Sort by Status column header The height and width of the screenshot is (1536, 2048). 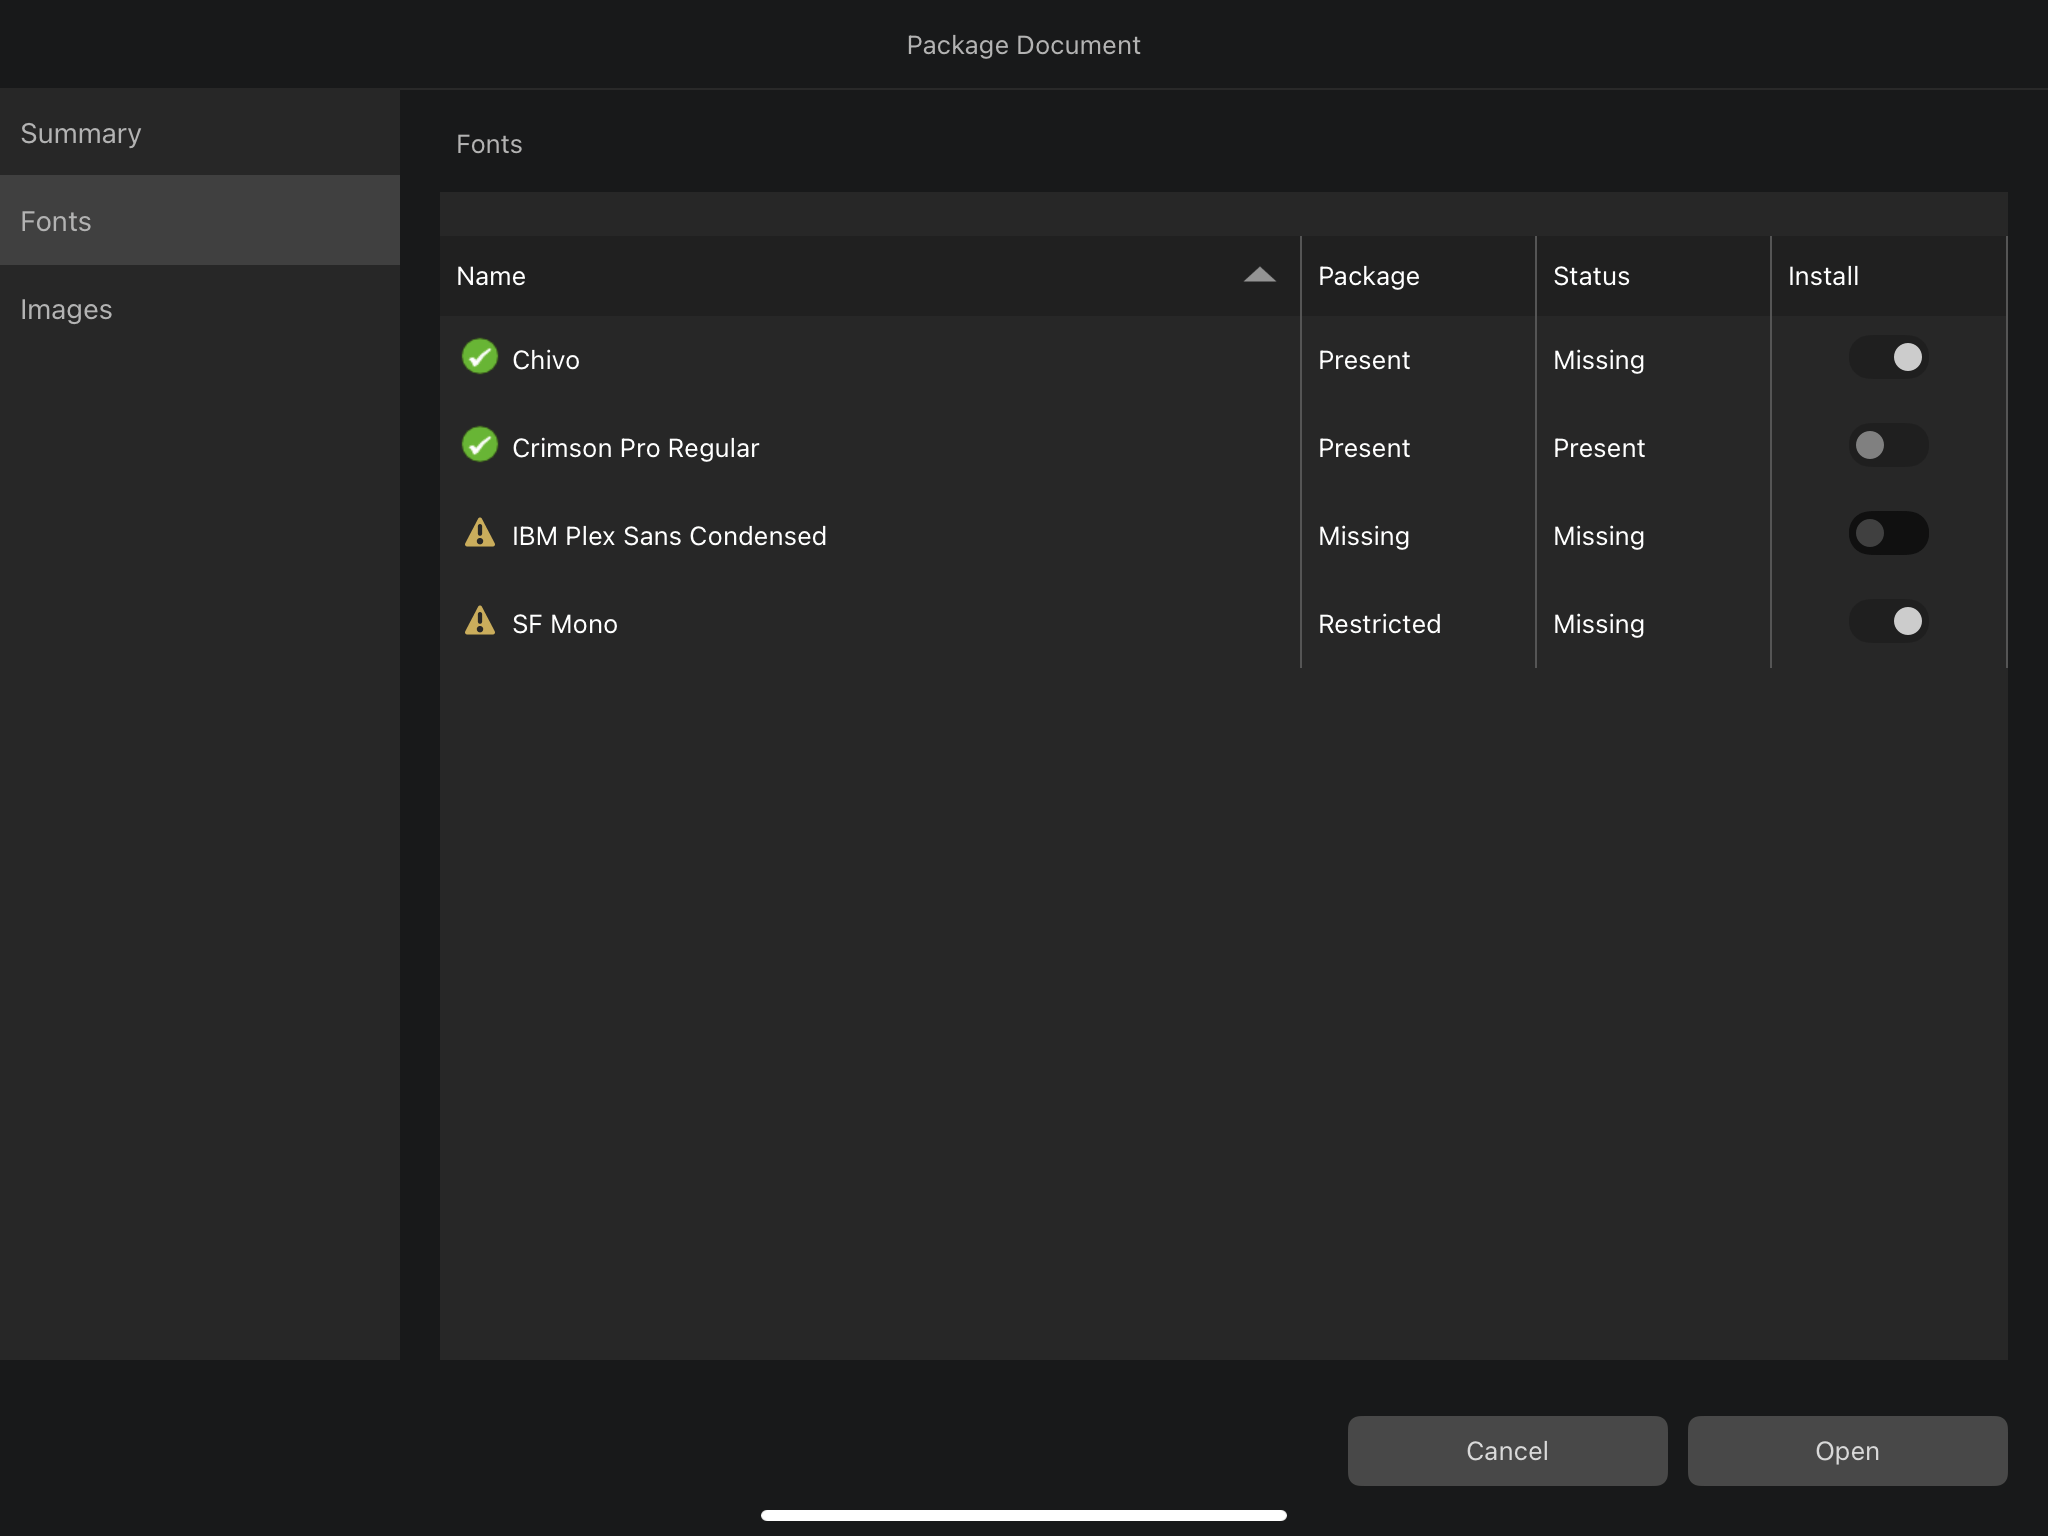[x=1592, y=274]
